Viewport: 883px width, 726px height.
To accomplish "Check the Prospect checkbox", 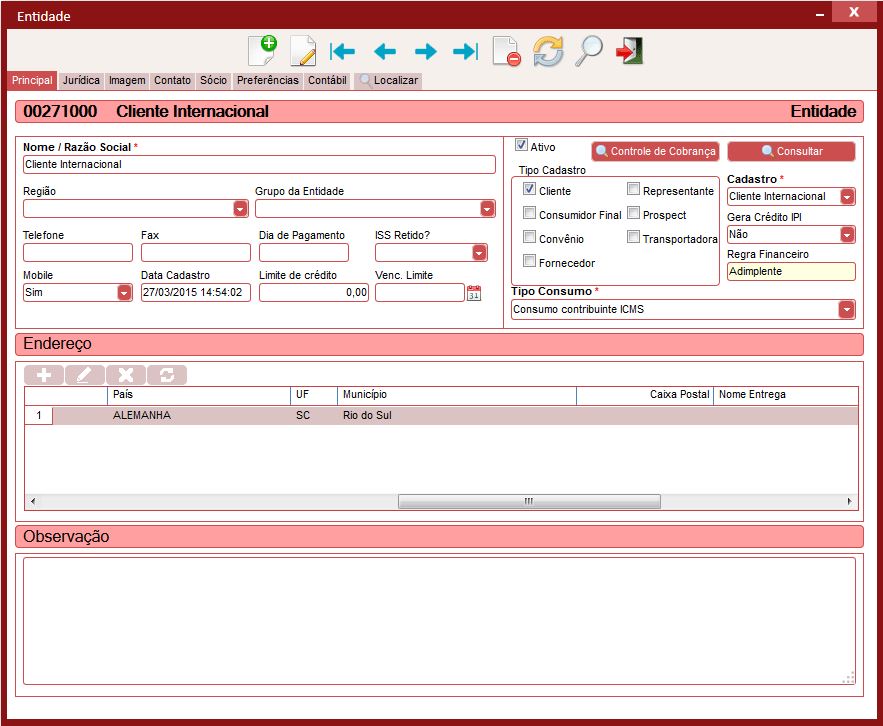I will 634,213.
